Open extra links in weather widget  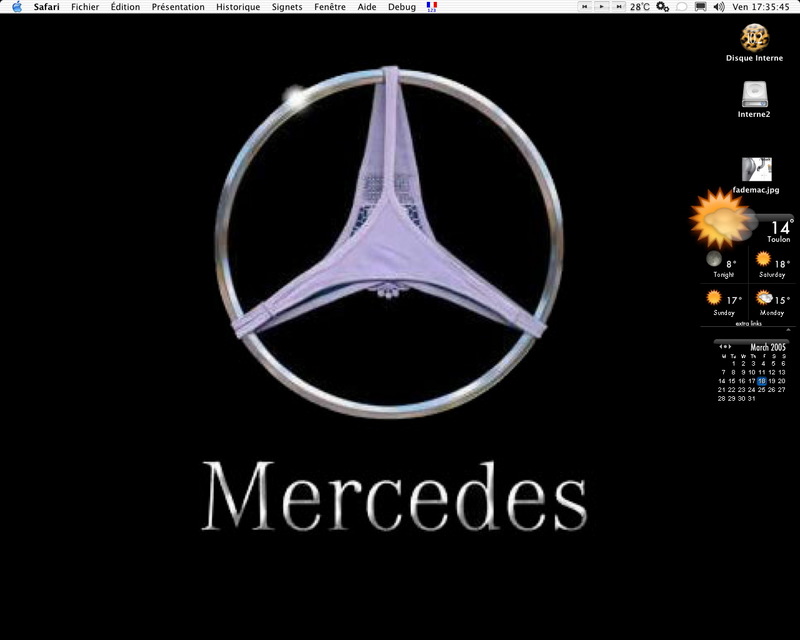(x=748, y=324)
